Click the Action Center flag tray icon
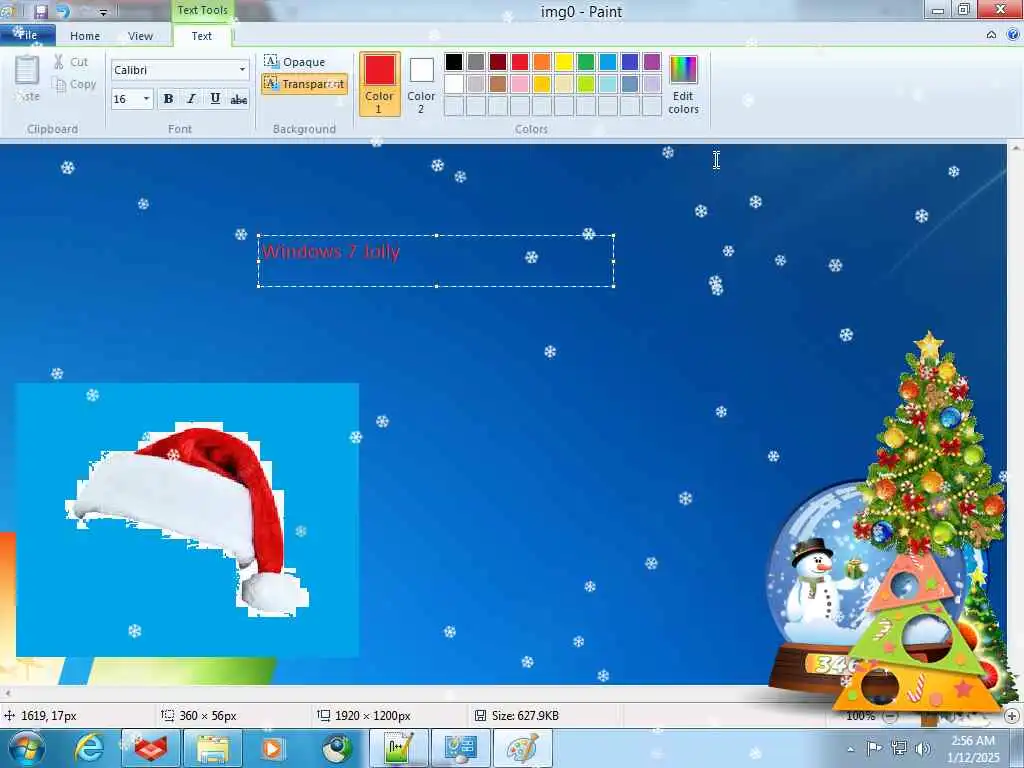The image size is (1024, 768). (x=874, y=748)
